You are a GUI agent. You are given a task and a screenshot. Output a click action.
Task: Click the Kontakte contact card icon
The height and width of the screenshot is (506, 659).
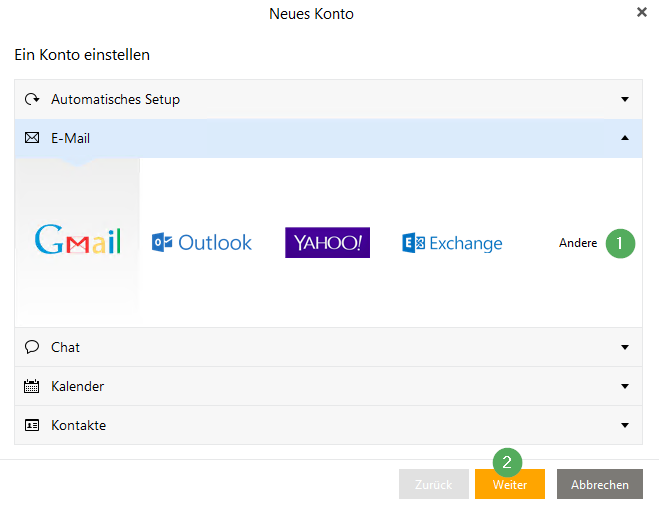(32, 425)
